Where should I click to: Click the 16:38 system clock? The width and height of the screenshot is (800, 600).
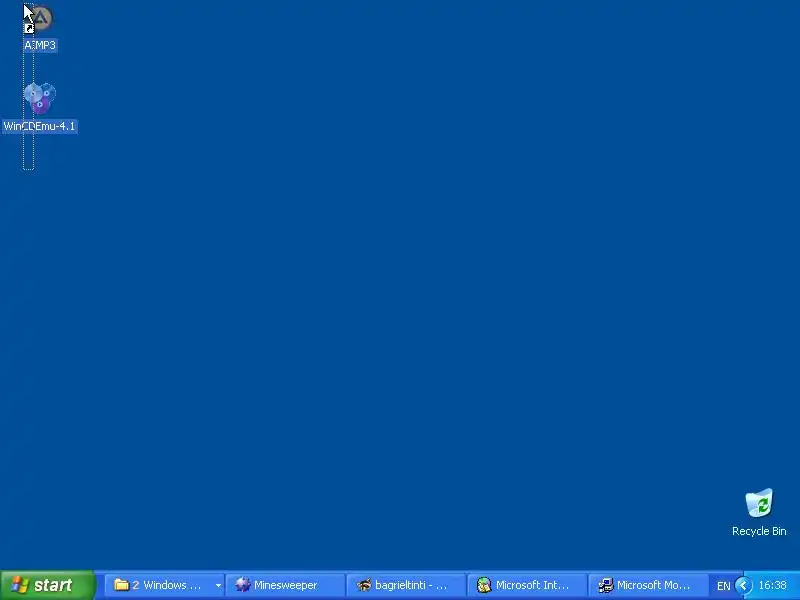click(772, 585)
